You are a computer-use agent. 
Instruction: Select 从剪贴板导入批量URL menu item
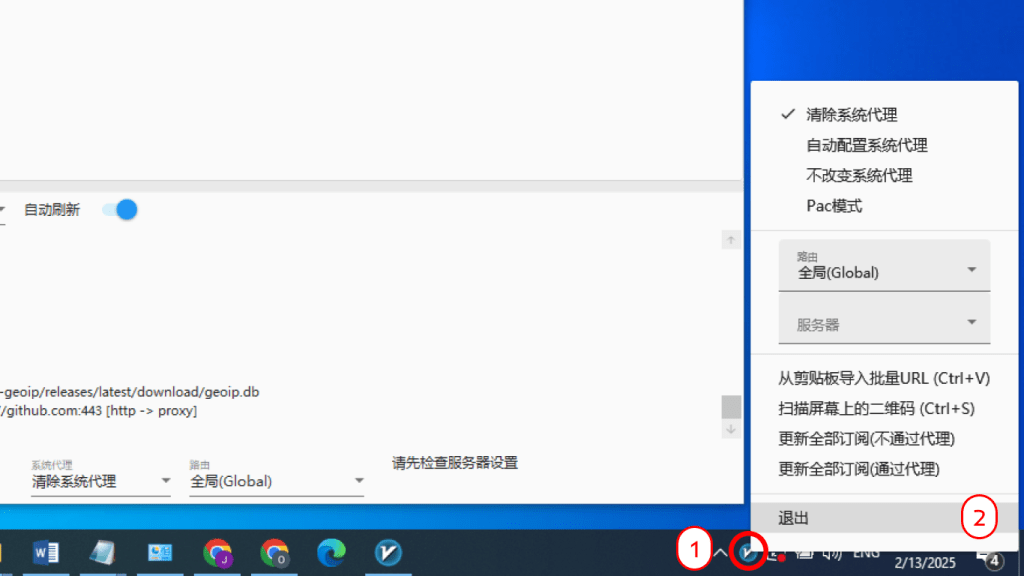pyautogui.click(x=883, y=378)
